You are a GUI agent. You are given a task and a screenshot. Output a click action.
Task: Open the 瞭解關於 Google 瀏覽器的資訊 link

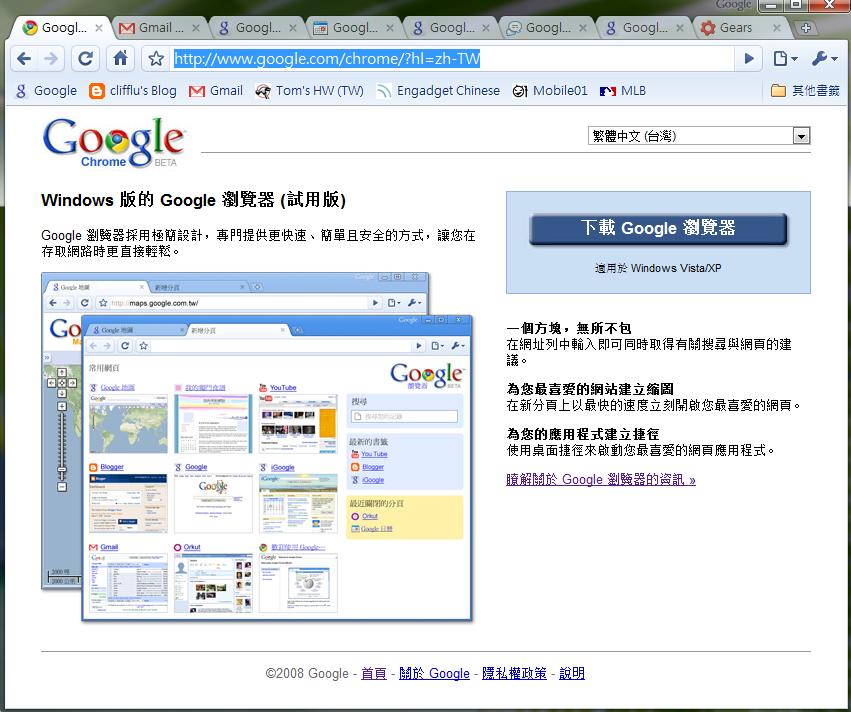601,480
